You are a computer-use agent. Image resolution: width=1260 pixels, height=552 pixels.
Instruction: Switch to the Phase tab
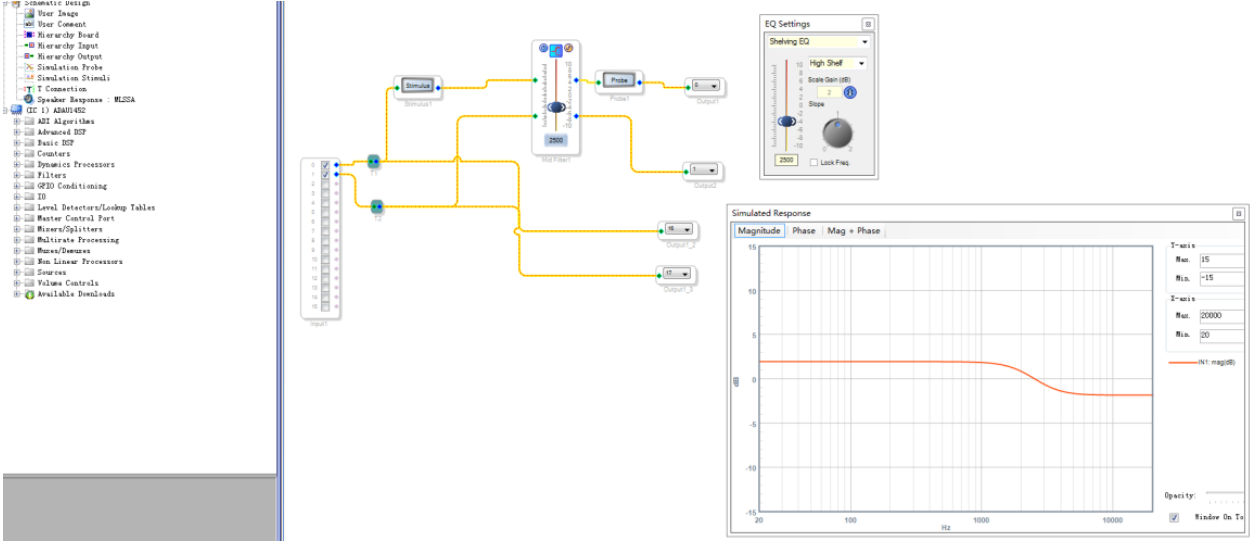click(803, 231)
